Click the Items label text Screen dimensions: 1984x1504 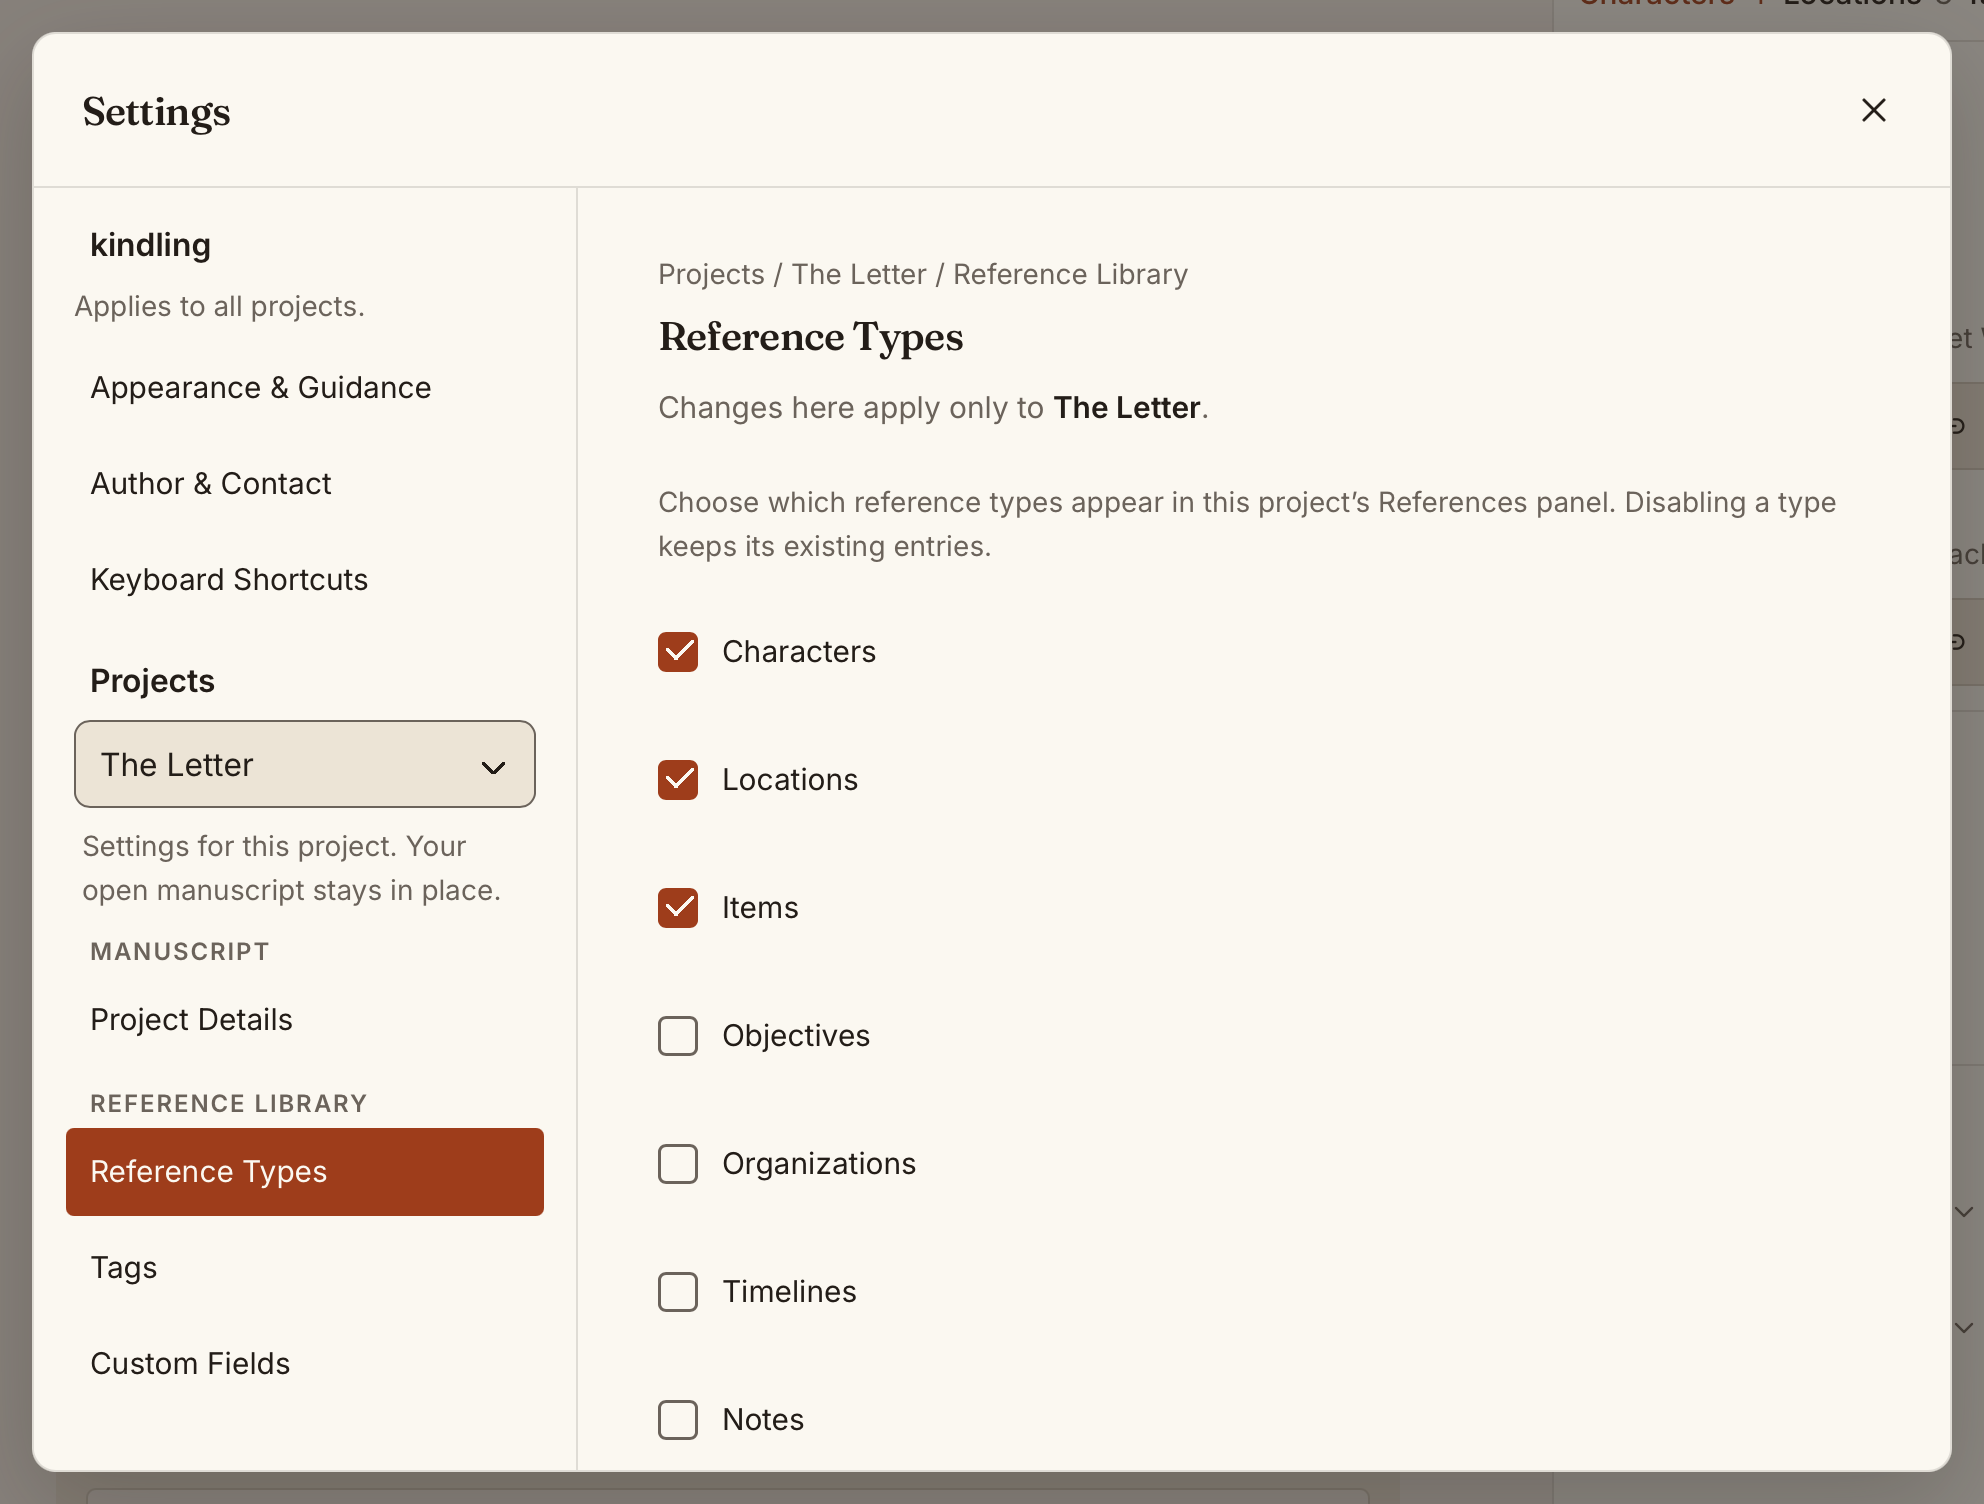tap(760, 908)
